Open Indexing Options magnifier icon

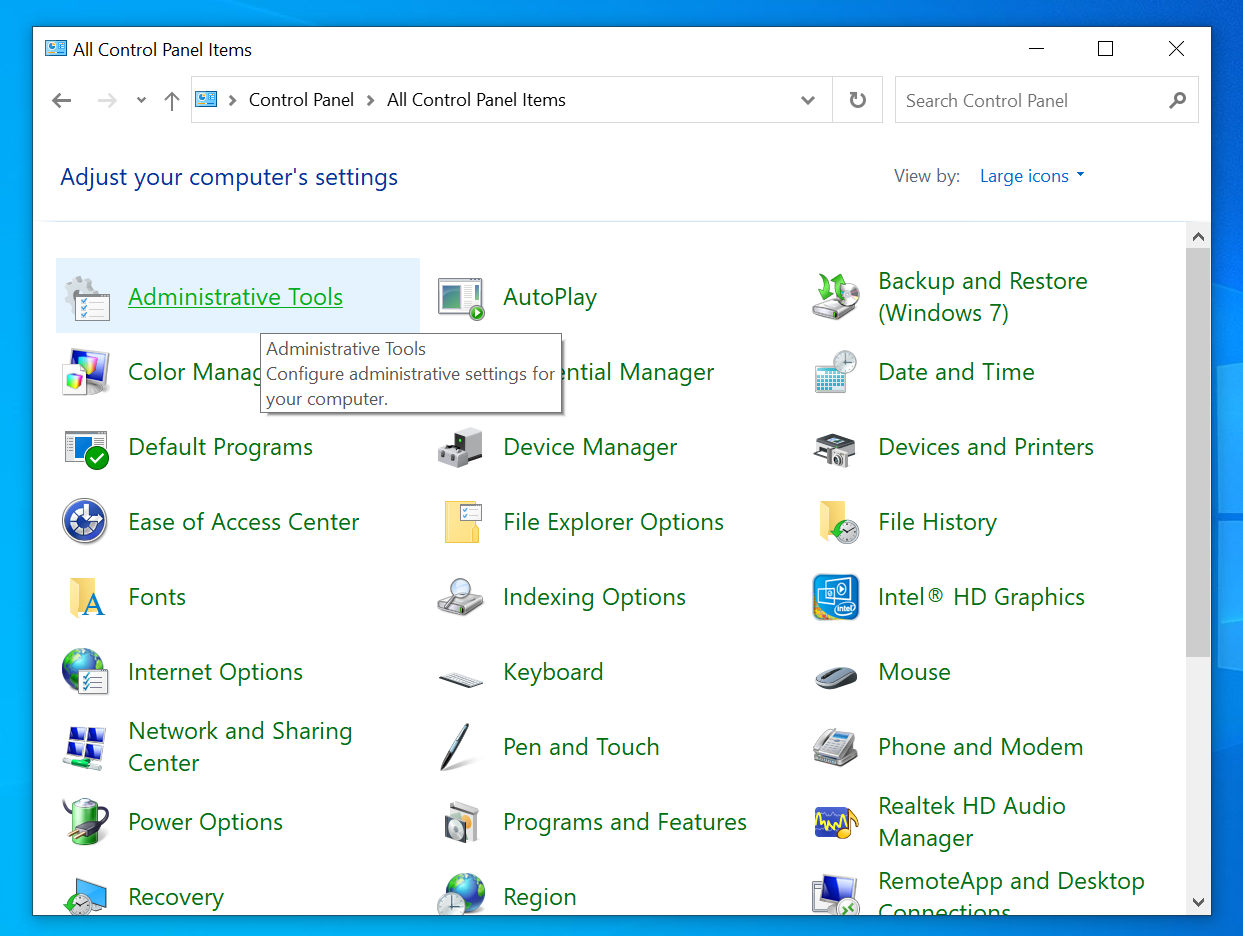pyautogui.click(x=459, y=597)
